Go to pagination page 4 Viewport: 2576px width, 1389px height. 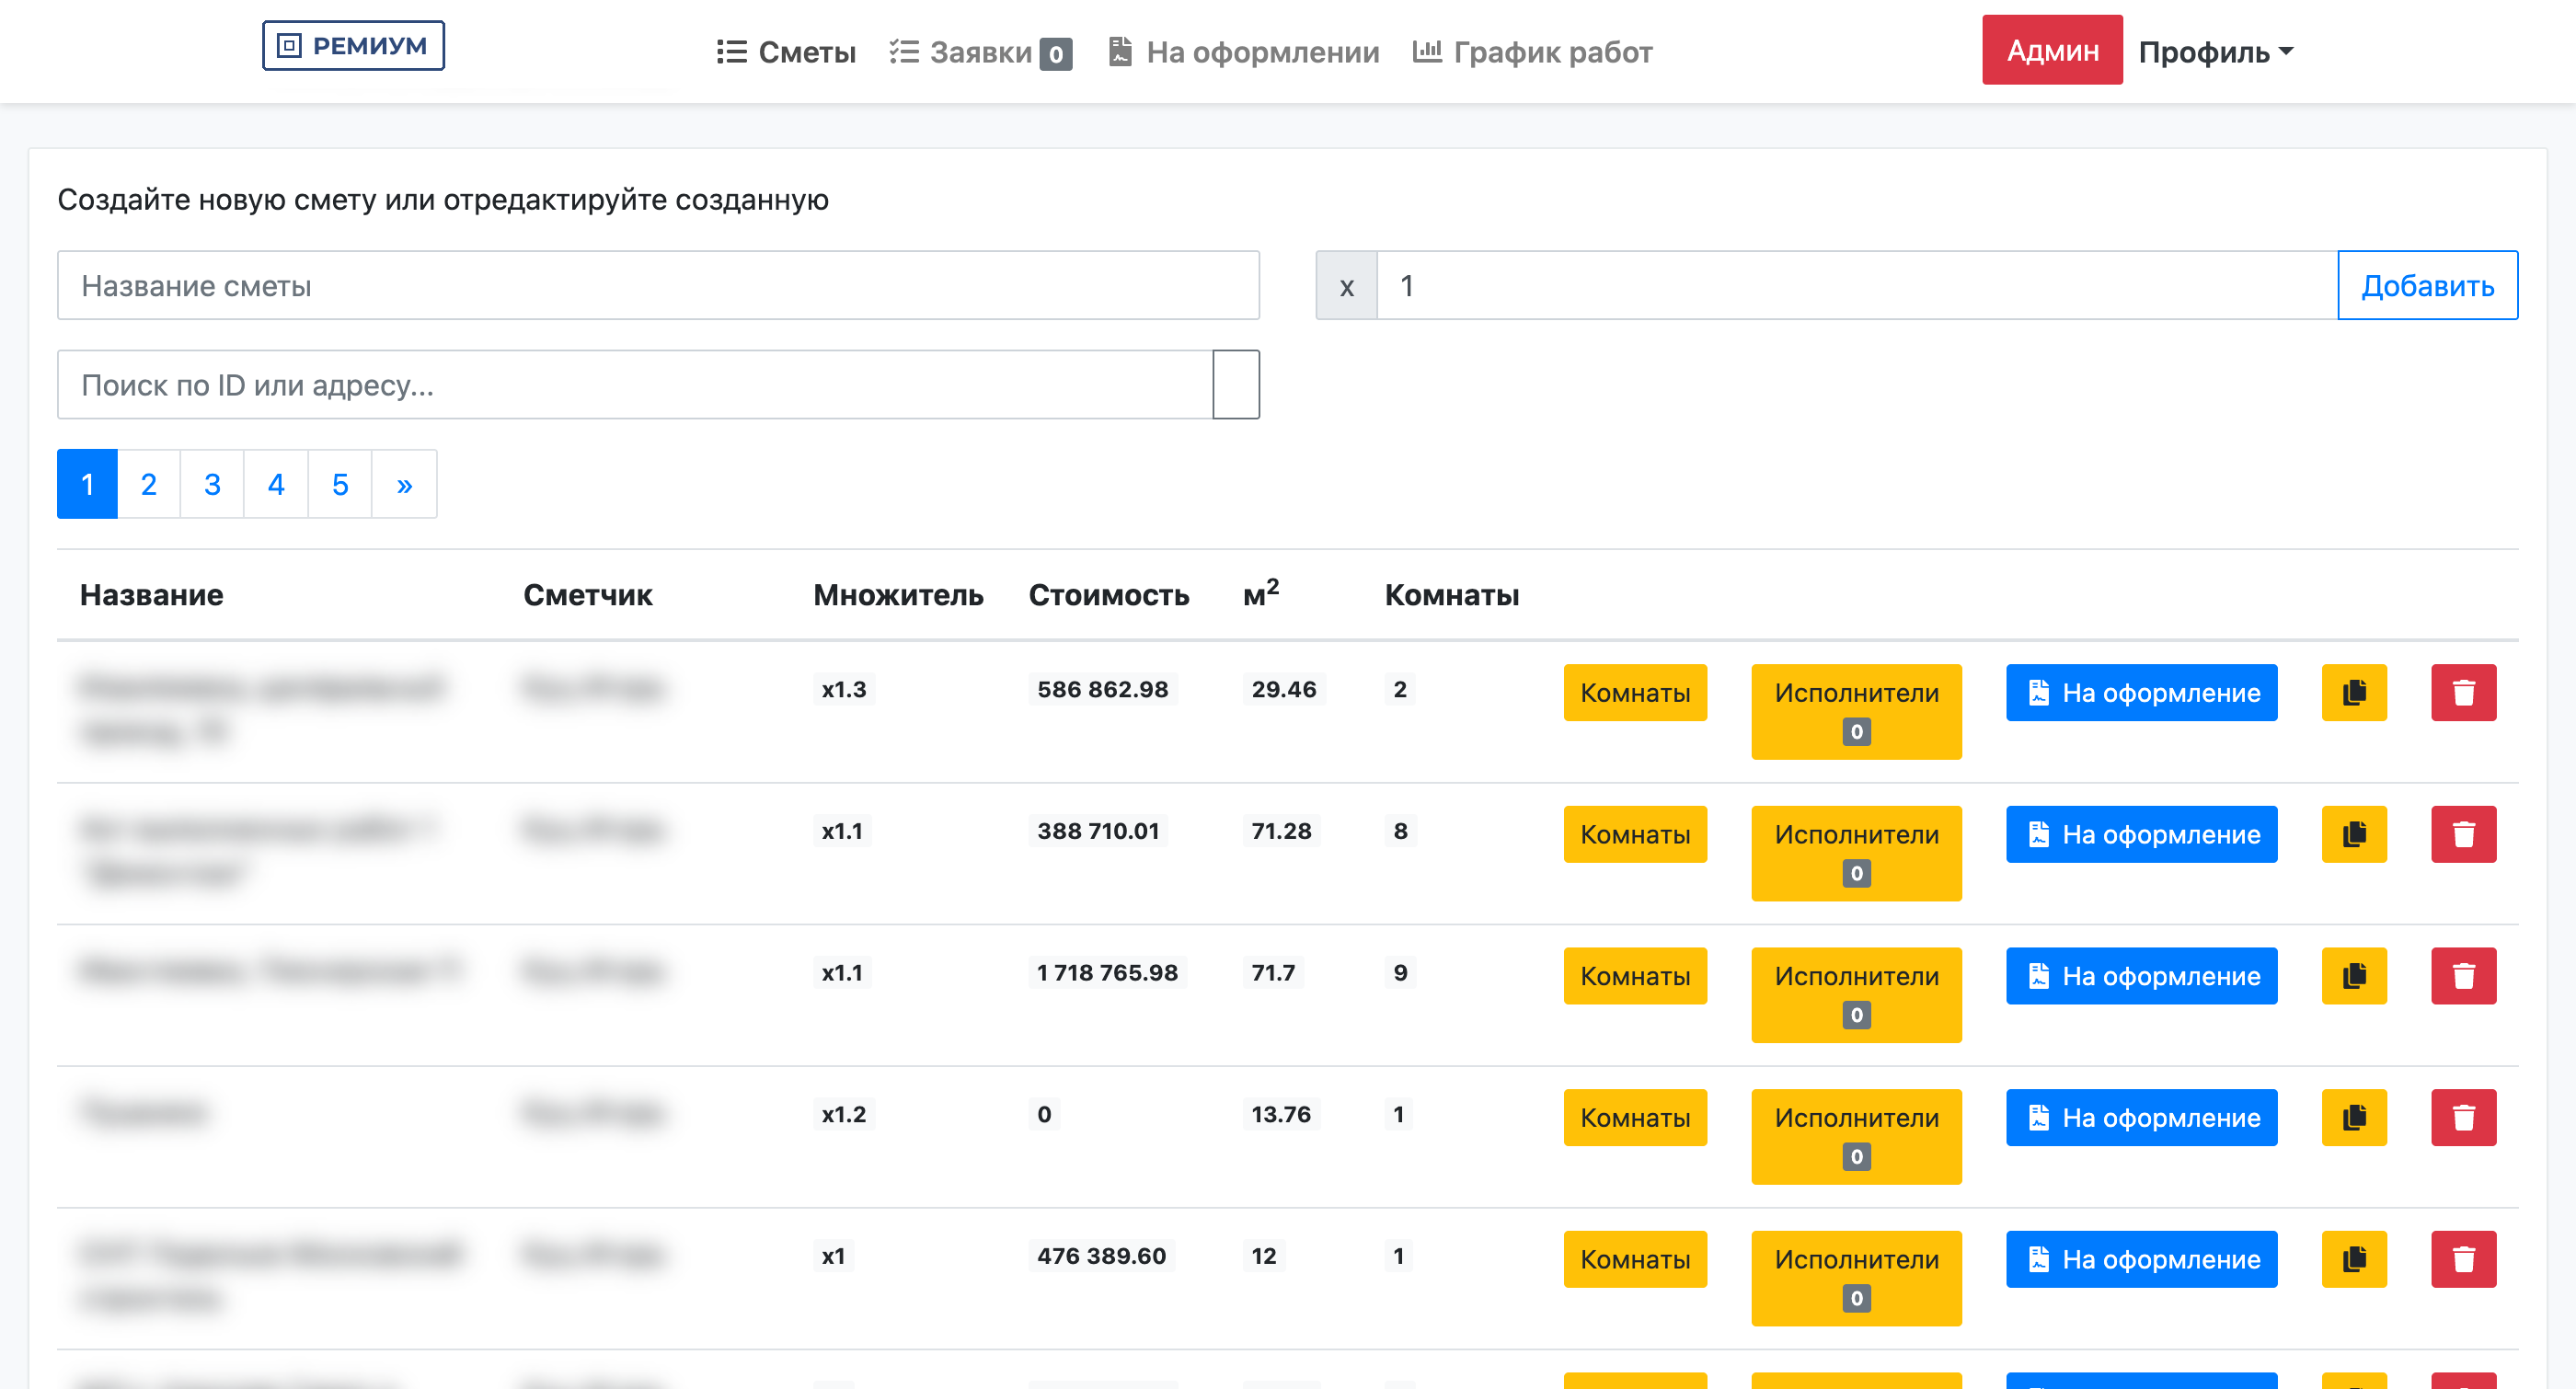coord(276,484)
